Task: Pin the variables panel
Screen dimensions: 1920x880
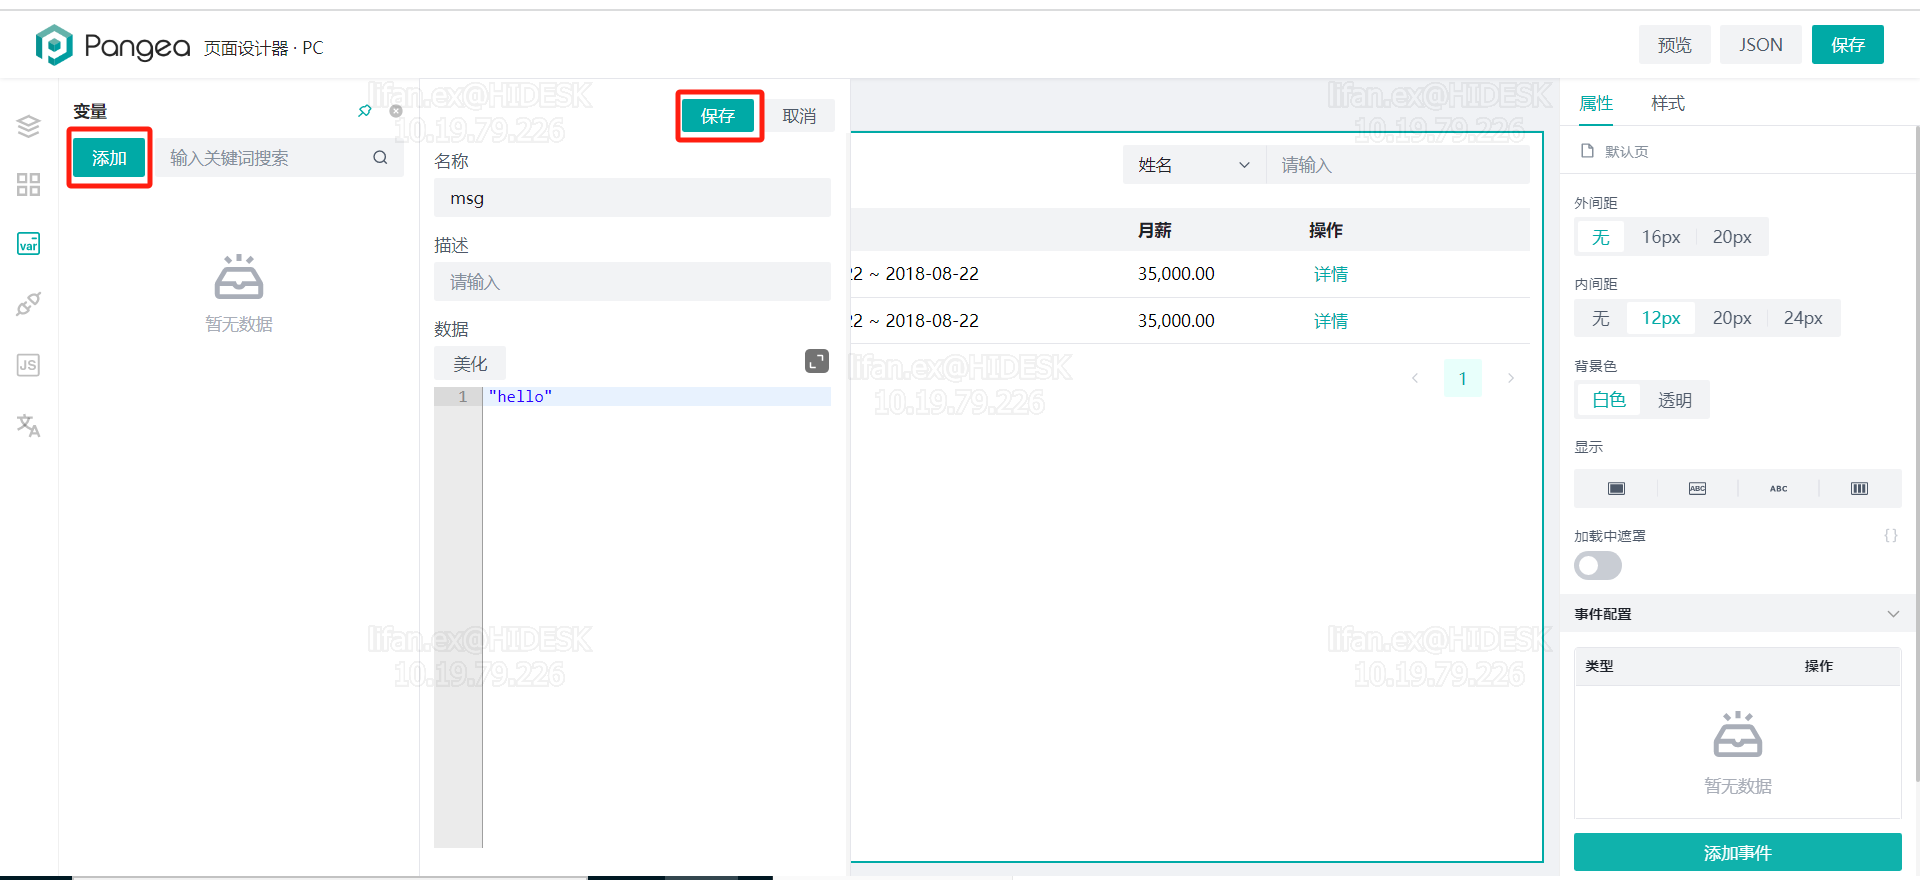Action: pos(365,111)
